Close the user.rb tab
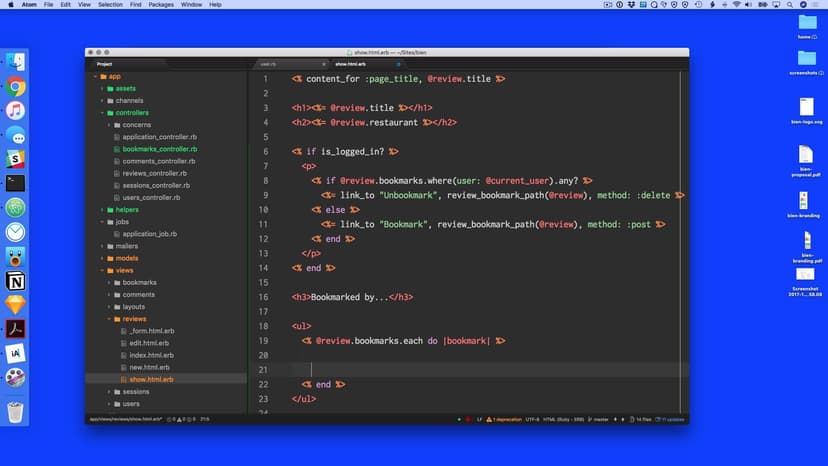828x466 pixels. pos(322,64)
